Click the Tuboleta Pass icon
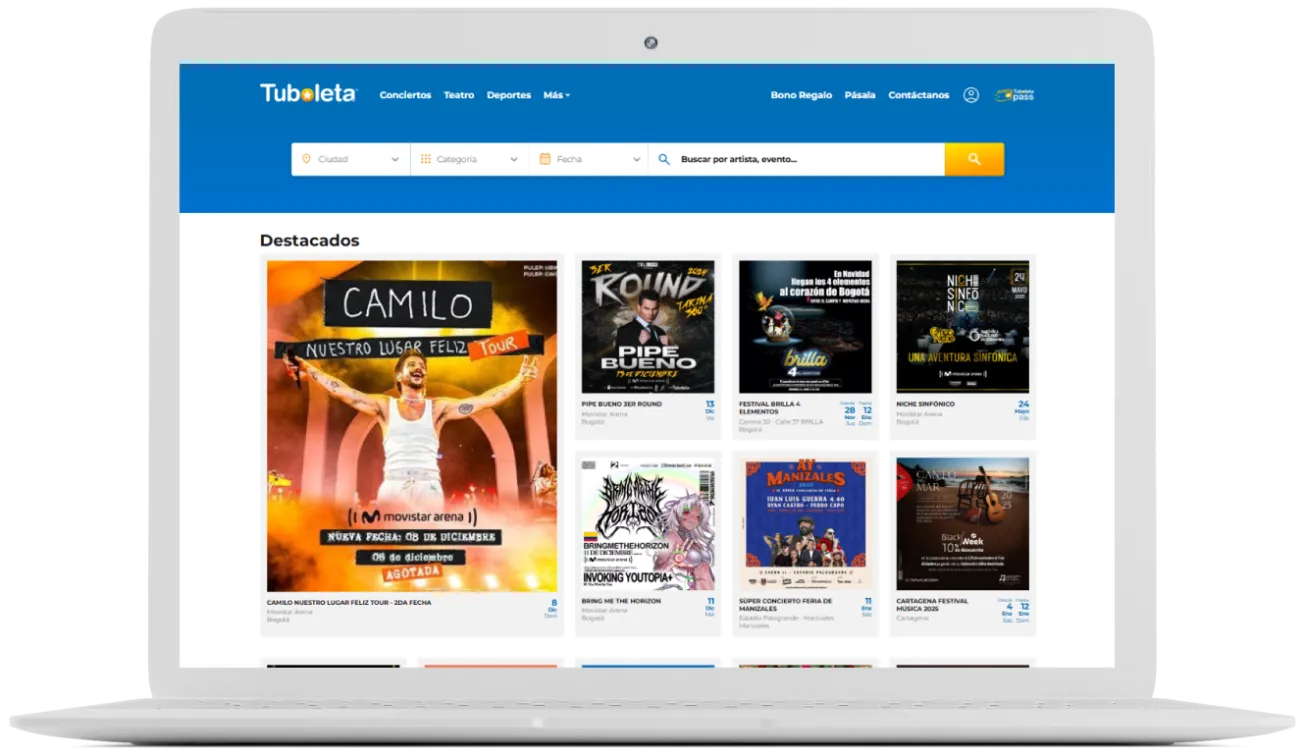This screenshot has height=755, width=1304. pos(1013,94)
